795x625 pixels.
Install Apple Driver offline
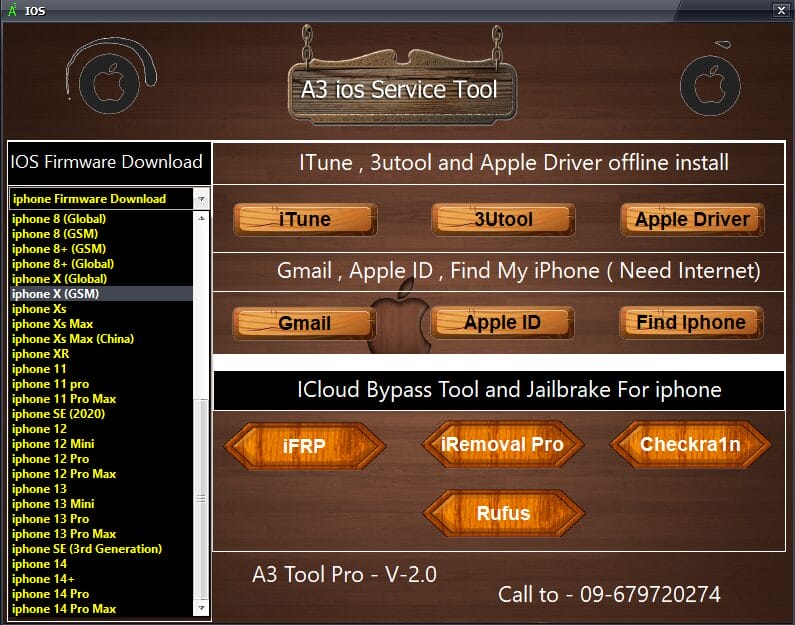[x=692, y=219]
